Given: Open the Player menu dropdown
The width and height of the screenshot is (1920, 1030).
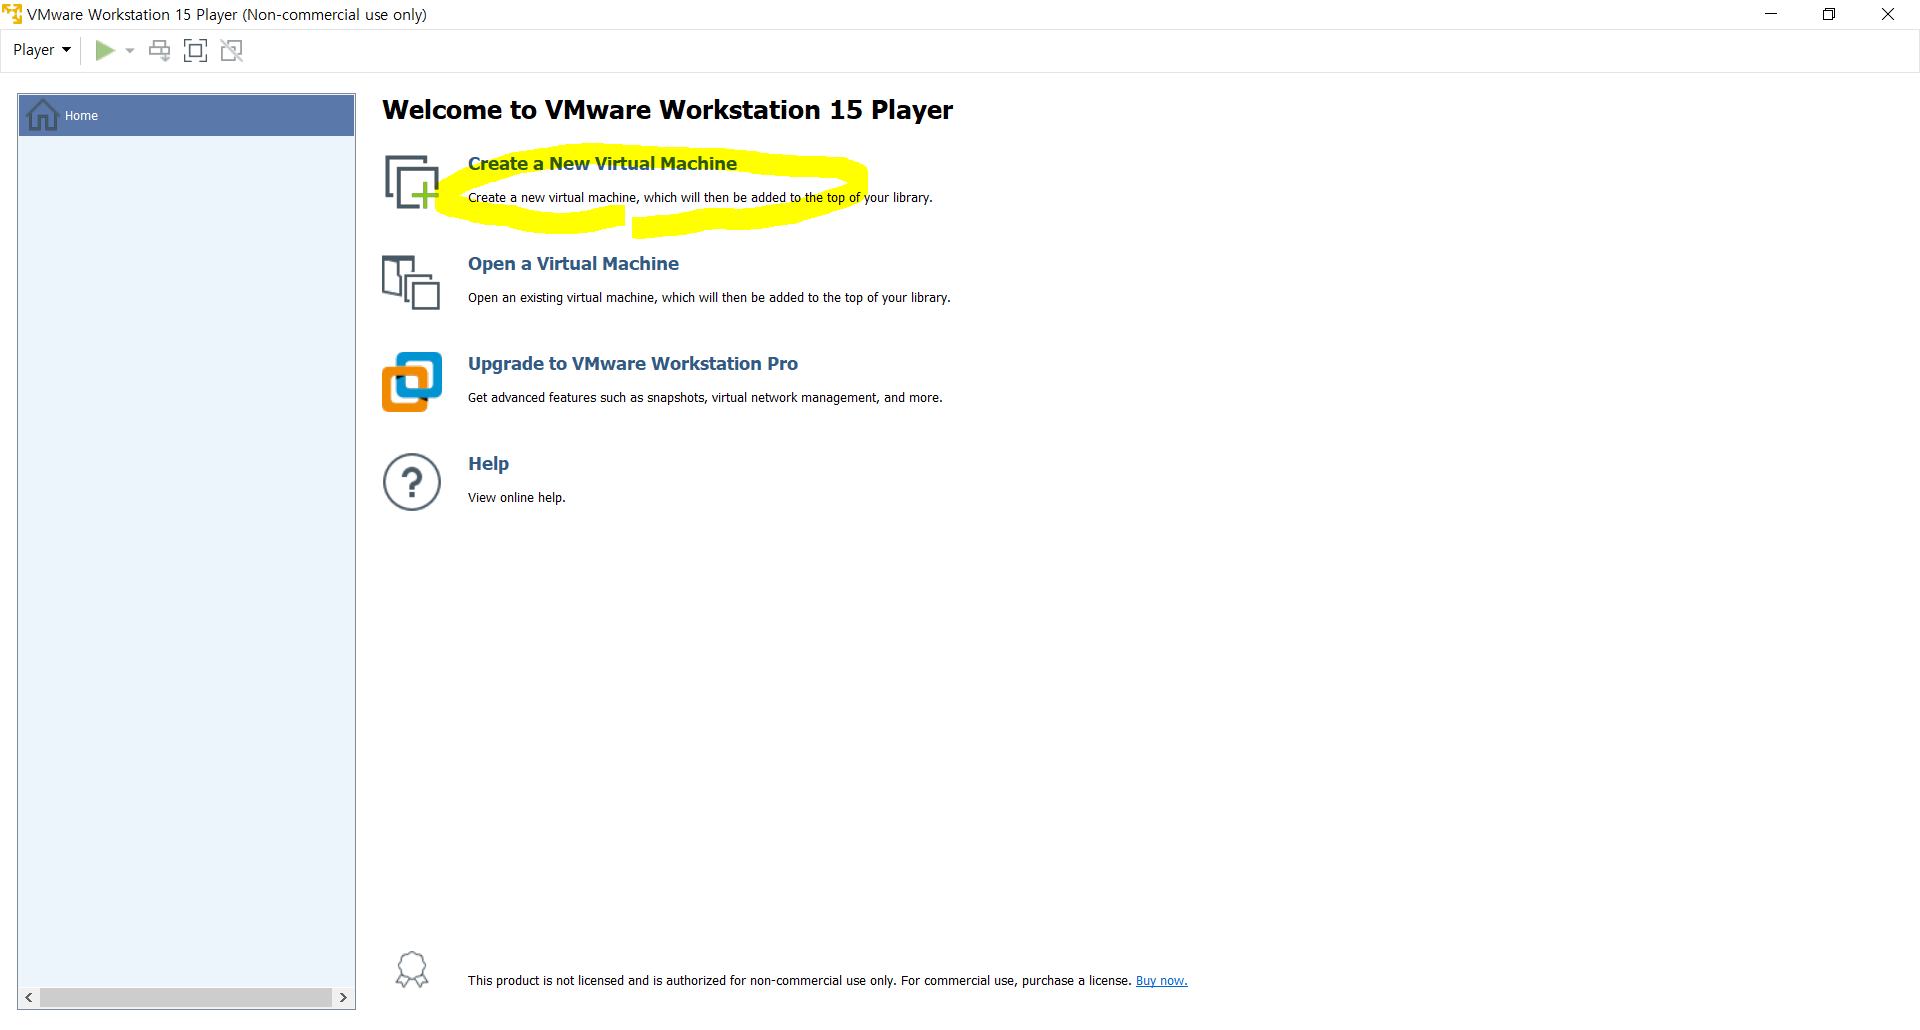Looking at the screenshot, I should (41, 50).
